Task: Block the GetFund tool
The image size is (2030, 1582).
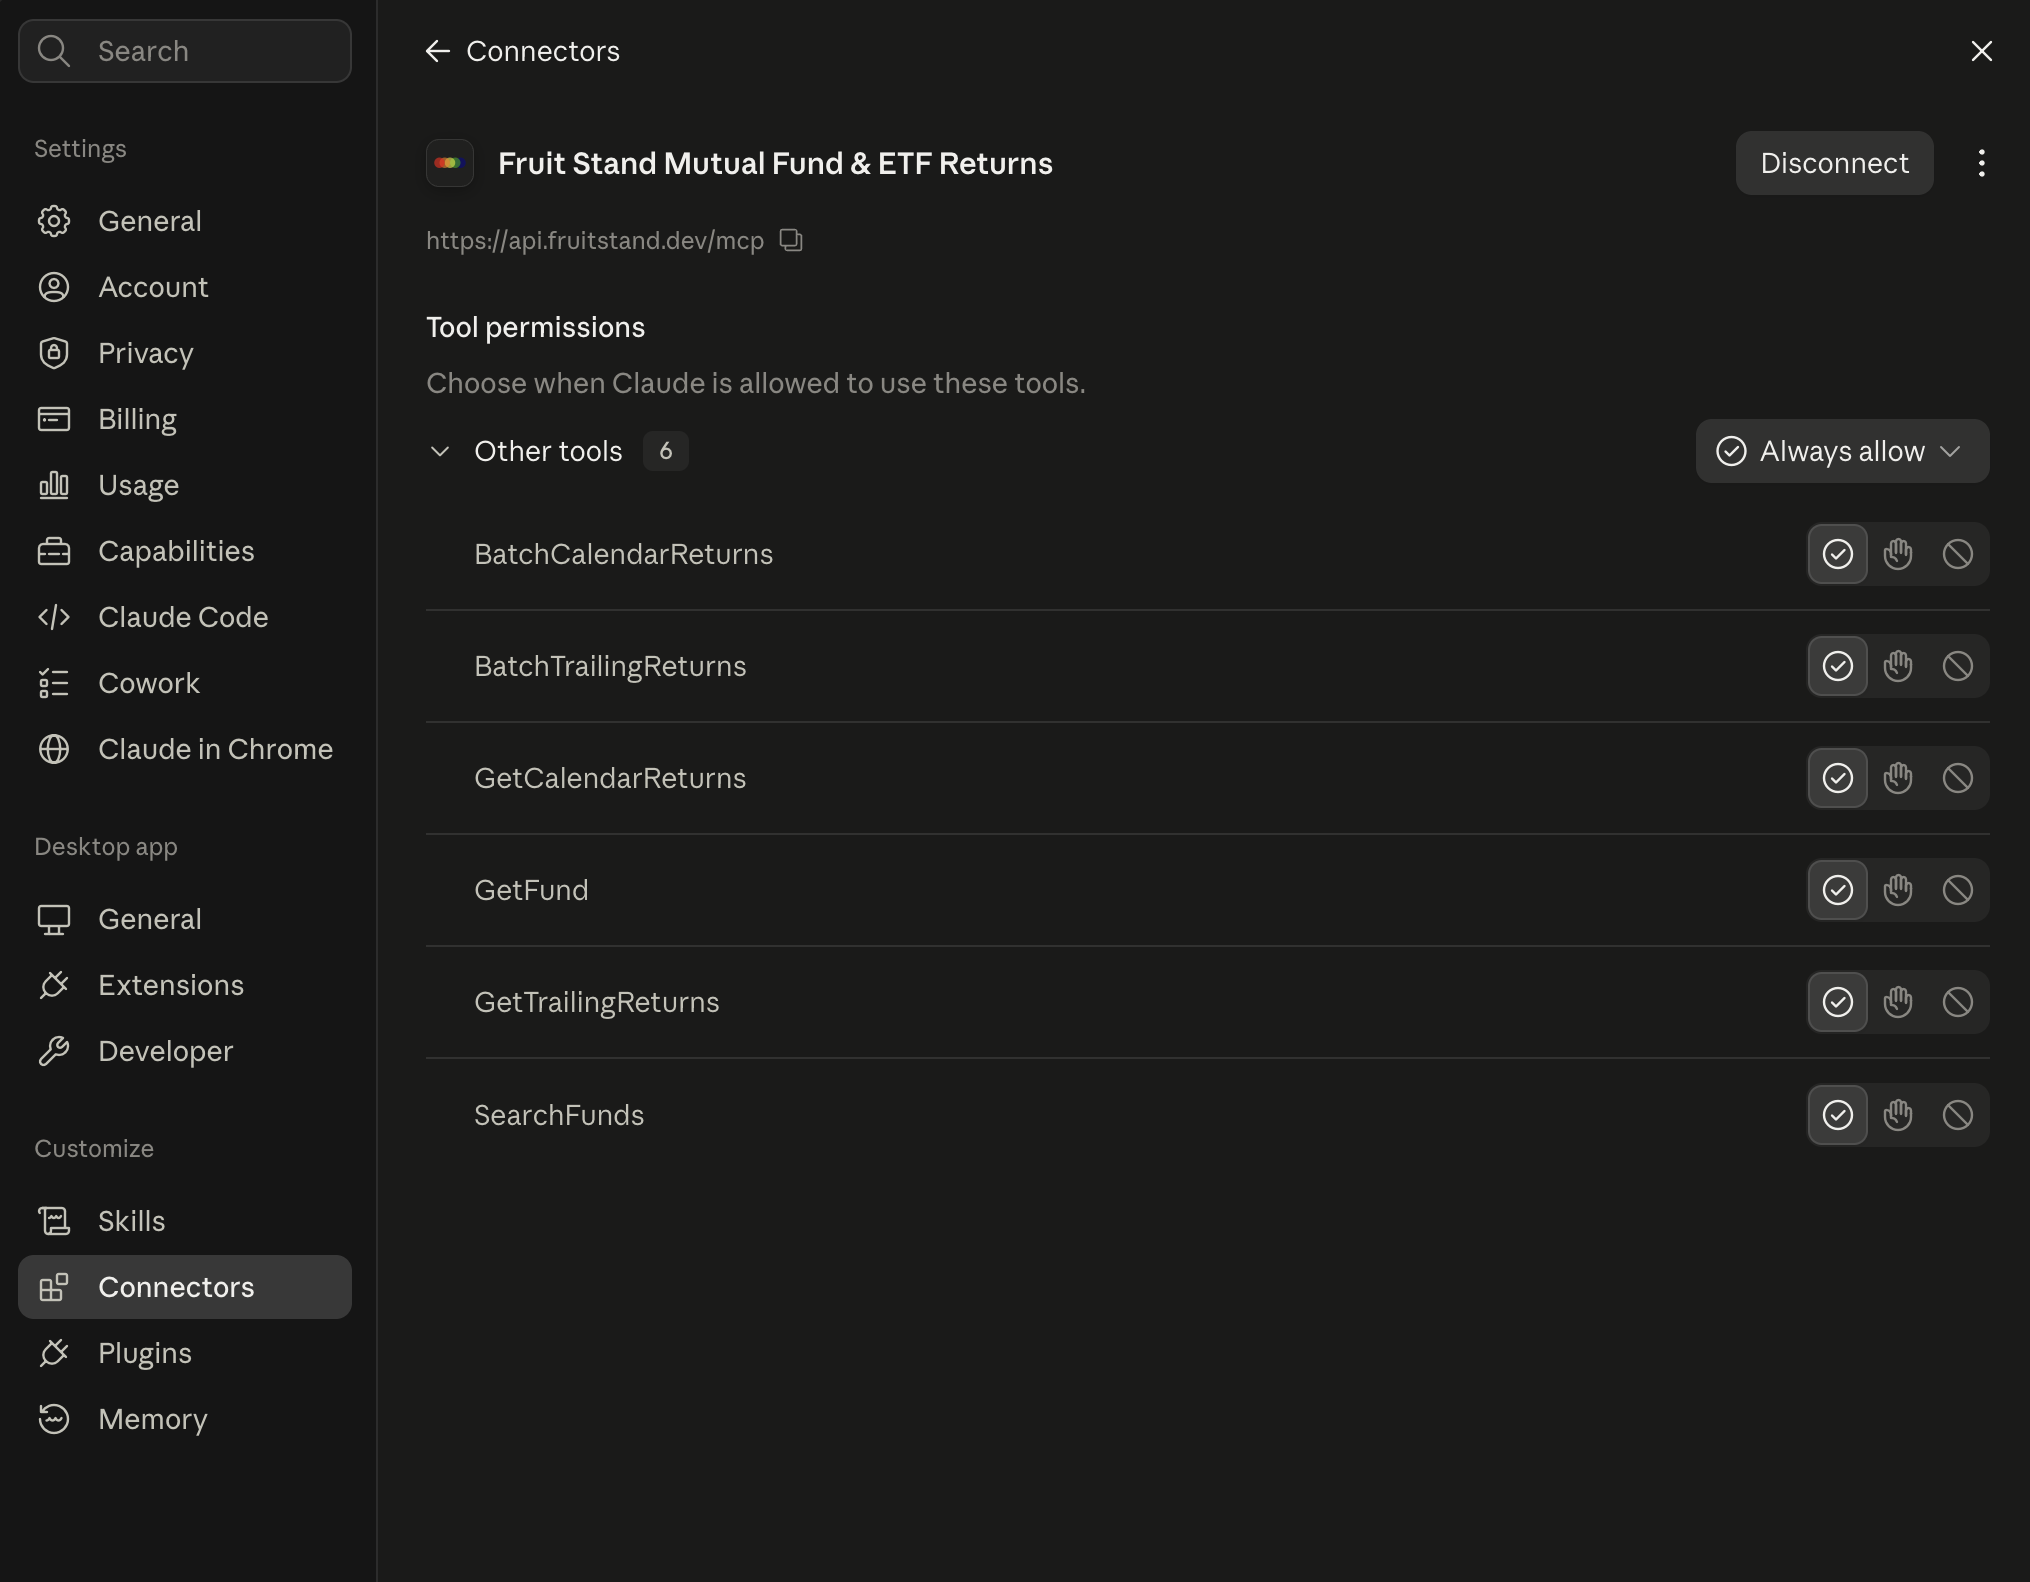Action: tap(1957, 890)
